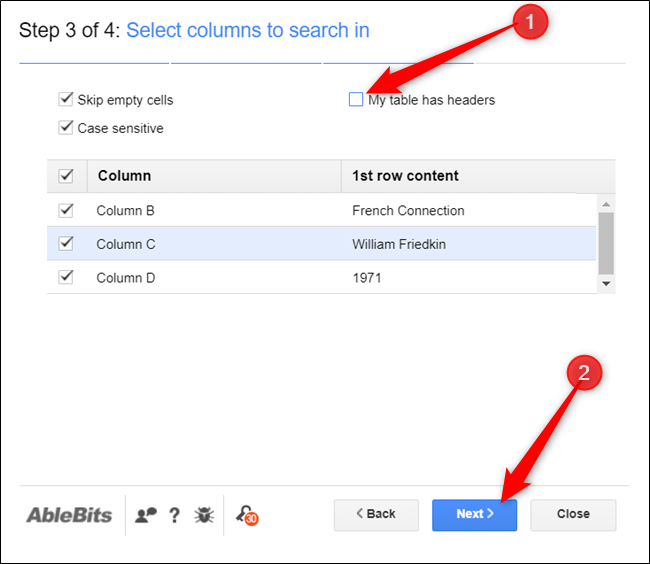The image size is (650, 564).
Task: Click the AbleBits logo
Action: tap(68, 515)
